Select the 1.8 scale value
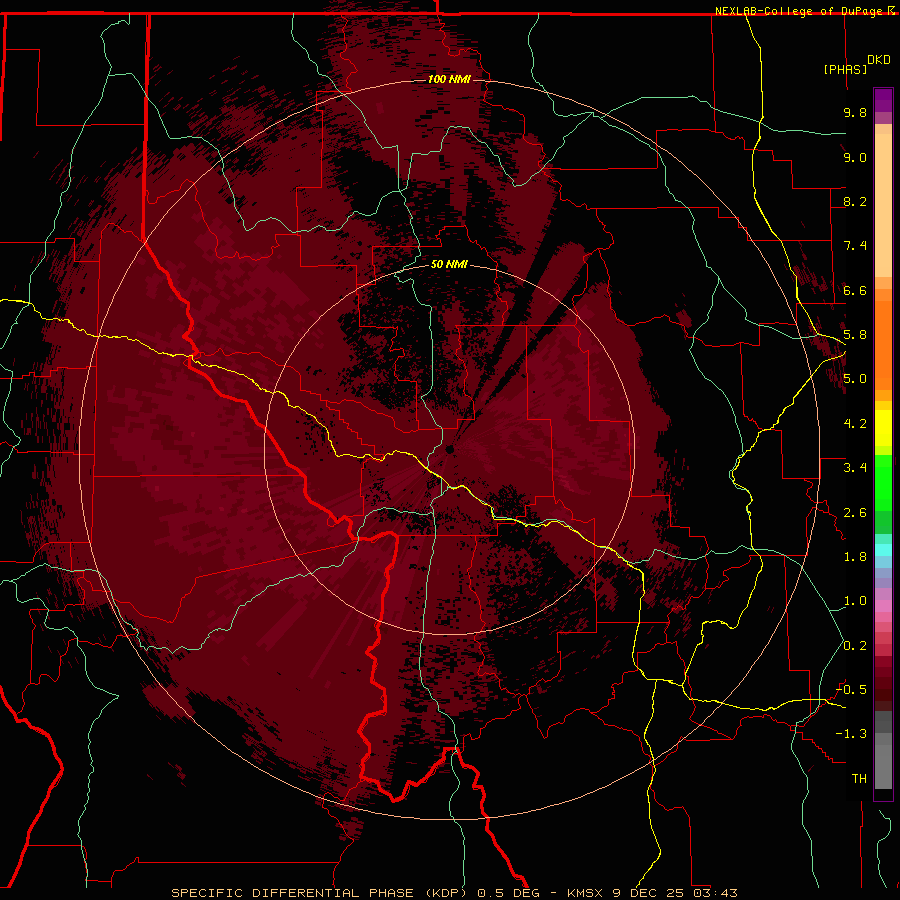 tap(855, 557)
